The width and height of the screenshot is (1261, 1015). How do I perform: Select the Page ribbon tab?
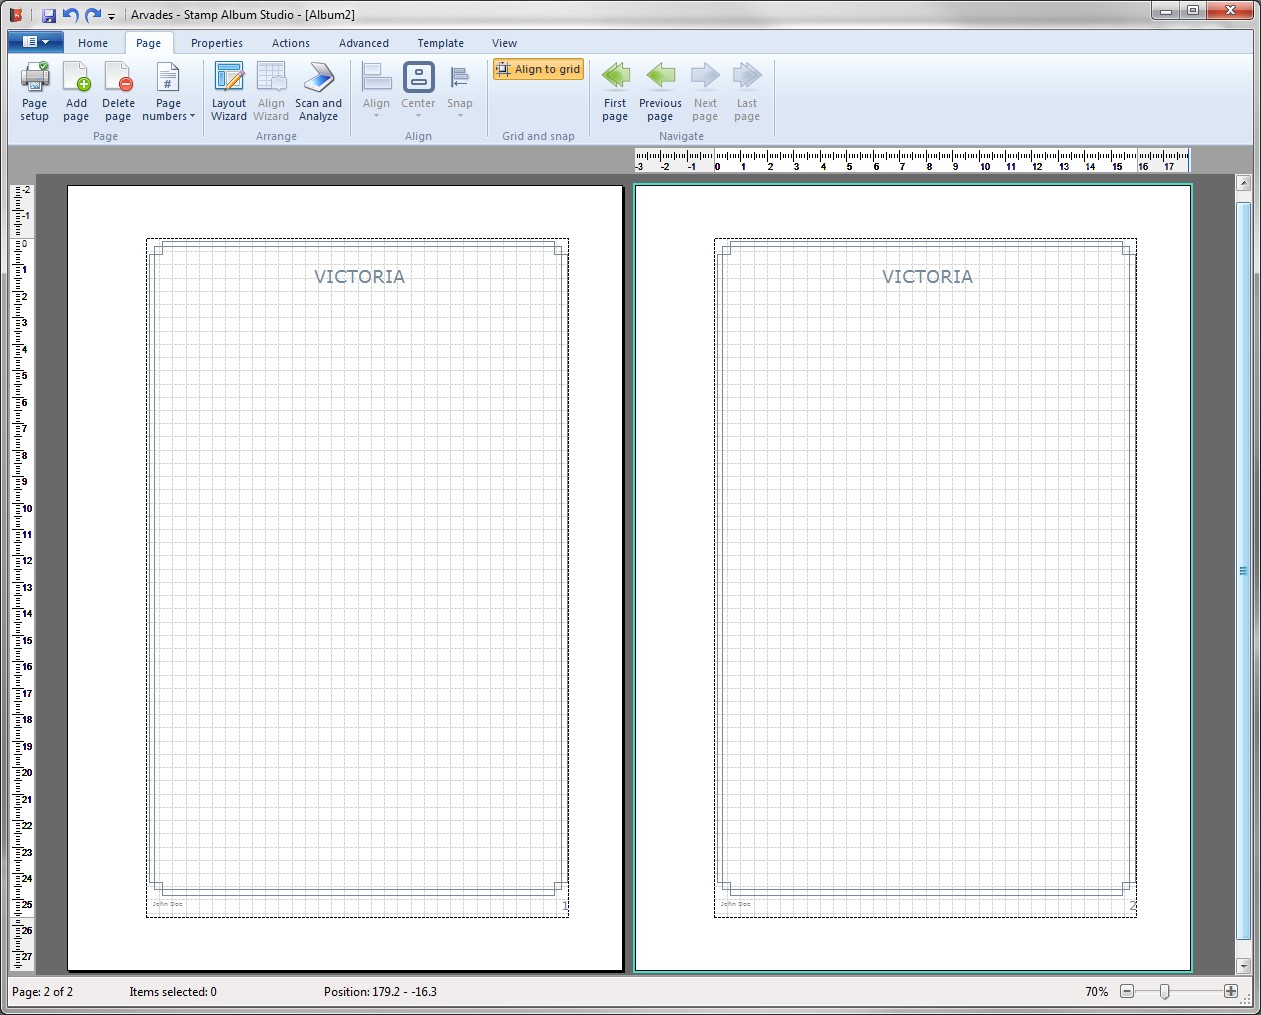(148, 43)
